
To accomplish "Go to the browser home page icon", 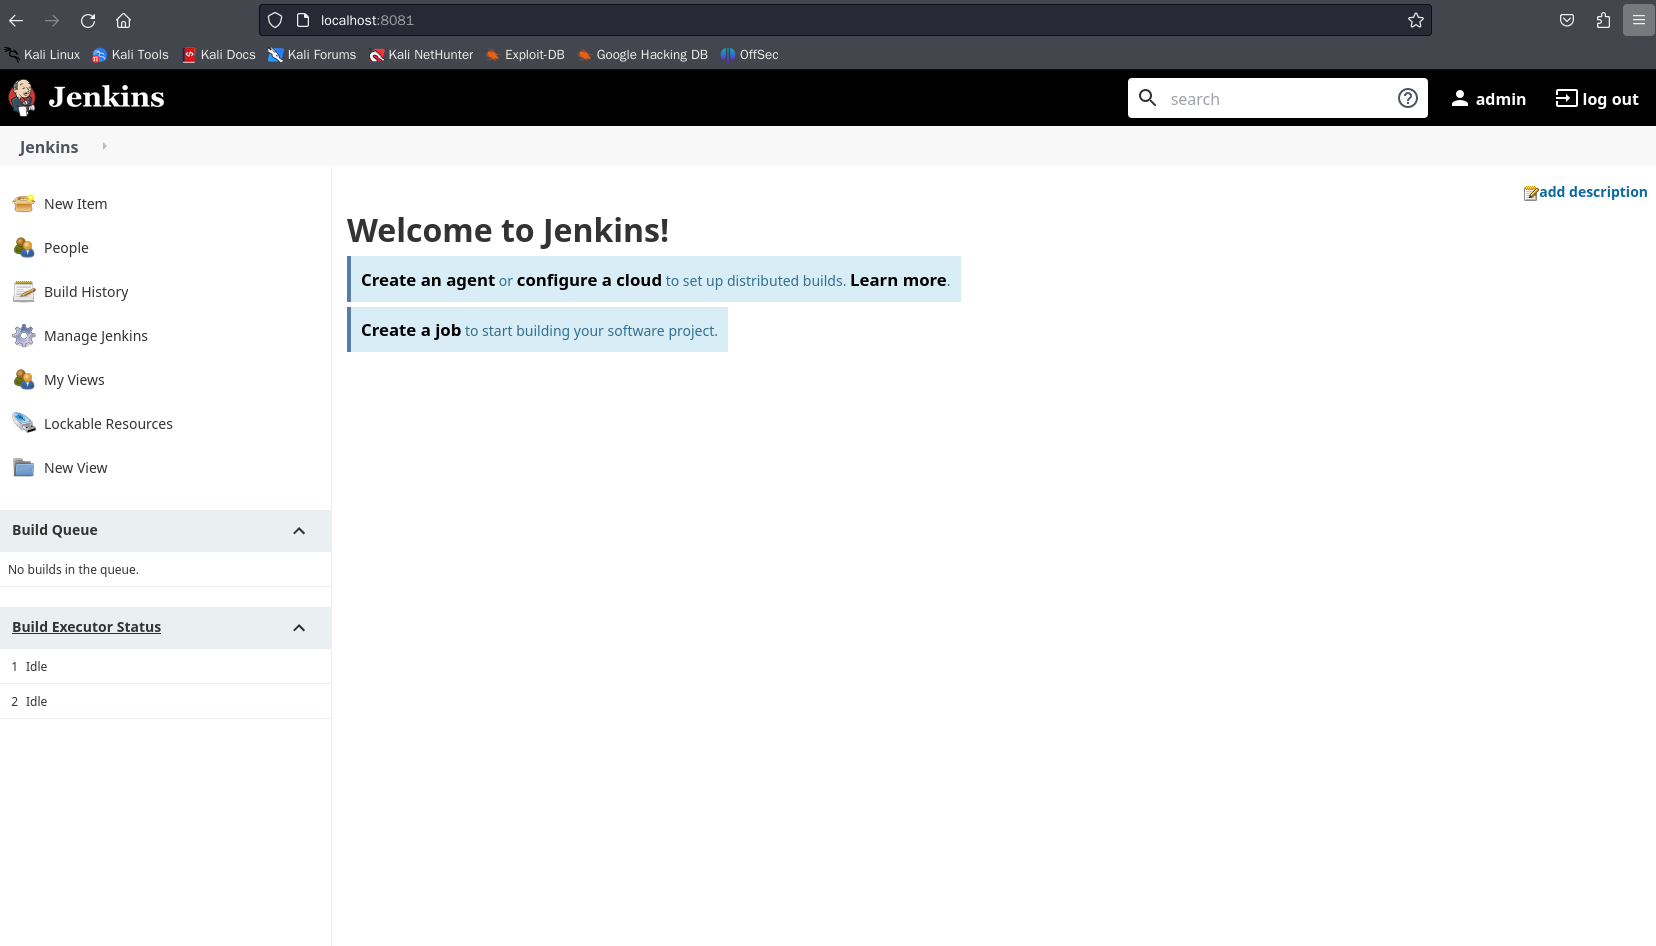I will tap(123, 20).
